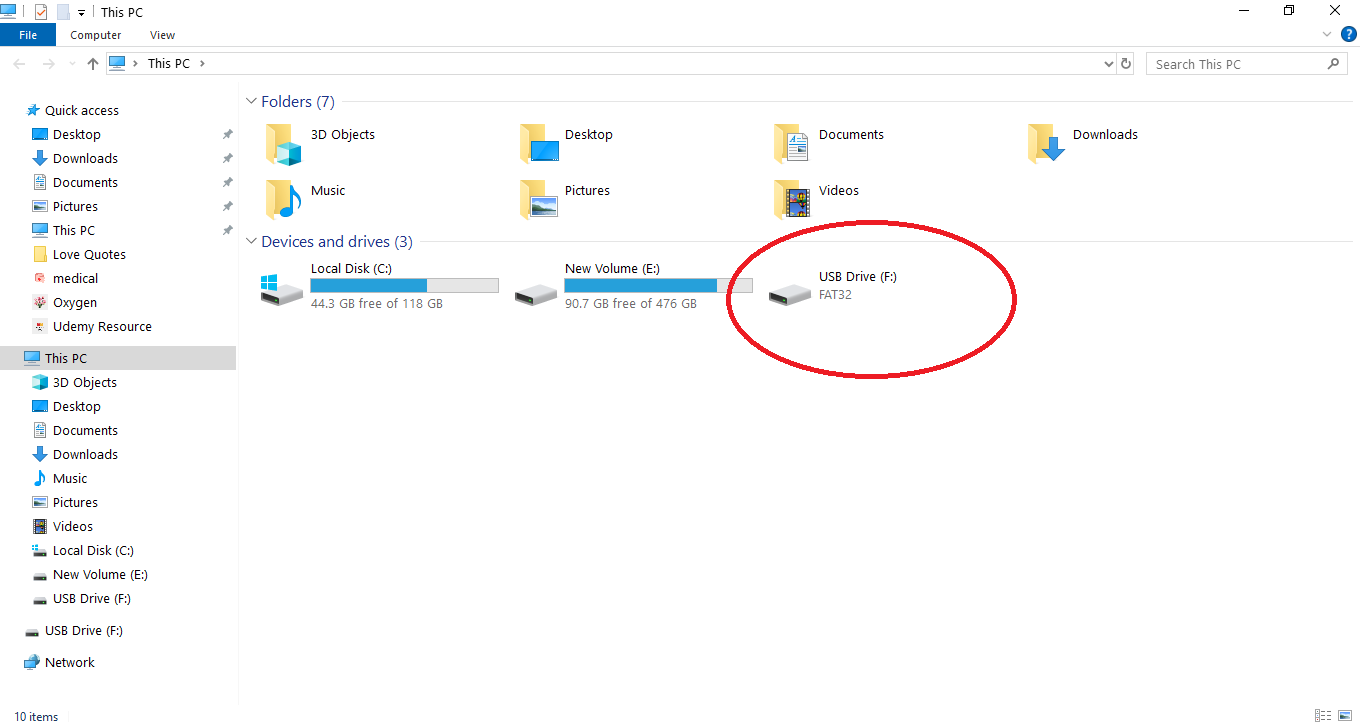Click the Up arrow navigation button
This screenshot has height=728, width=1360.
93,64
